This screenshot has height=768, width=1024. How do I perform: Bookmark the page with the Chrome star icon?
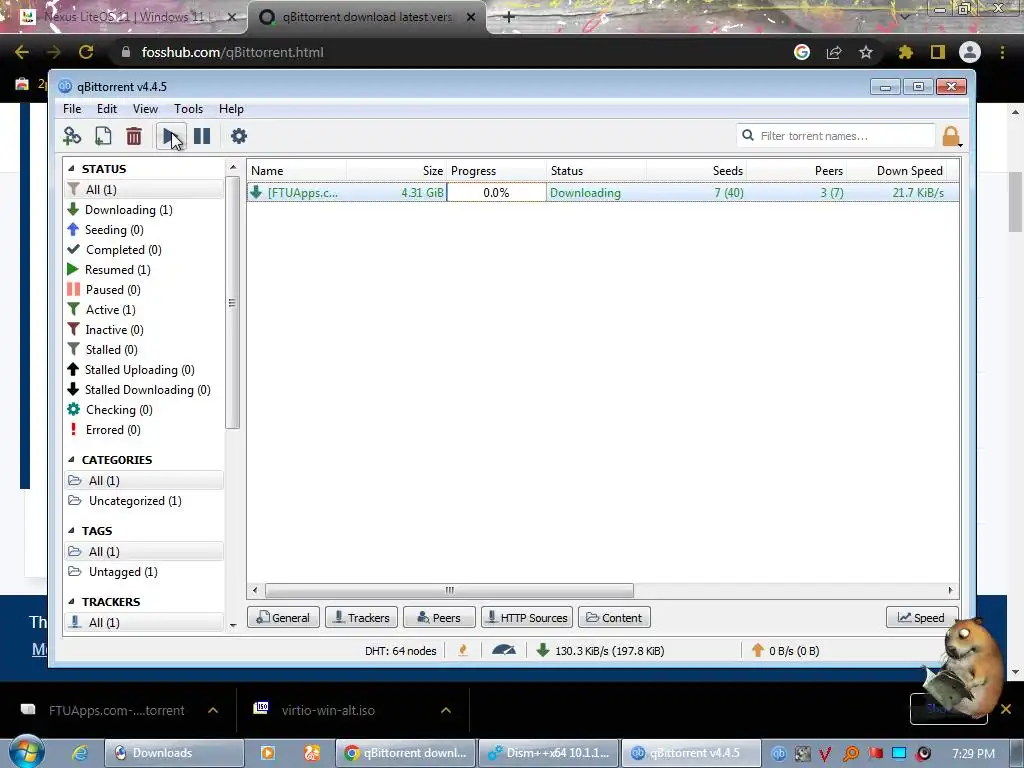pyautogui.click(x=866, y=52)
